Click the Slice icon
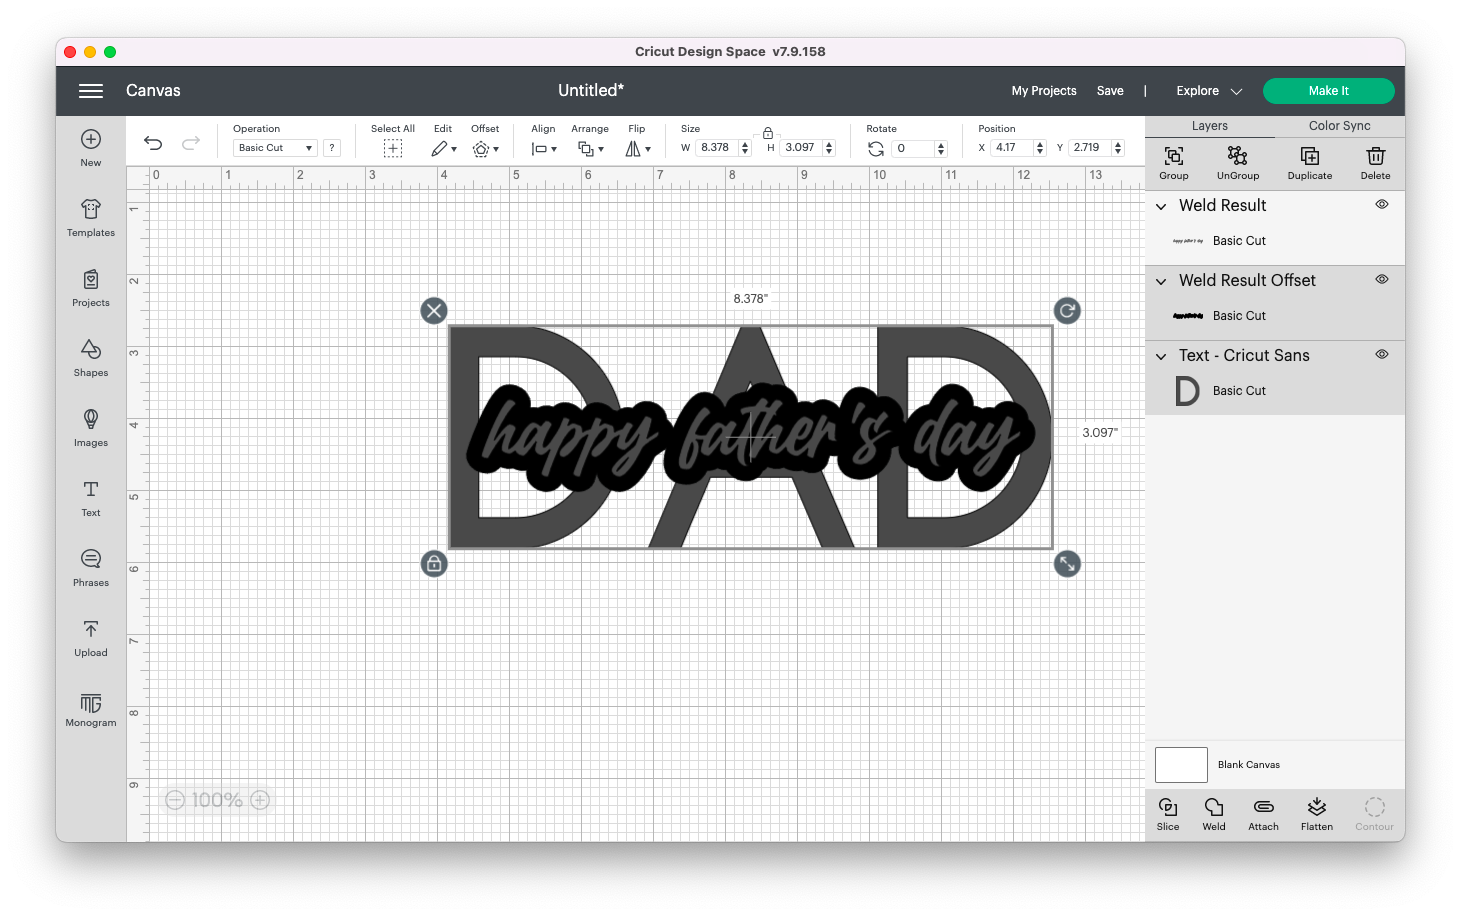 [x=1167, y=812]
